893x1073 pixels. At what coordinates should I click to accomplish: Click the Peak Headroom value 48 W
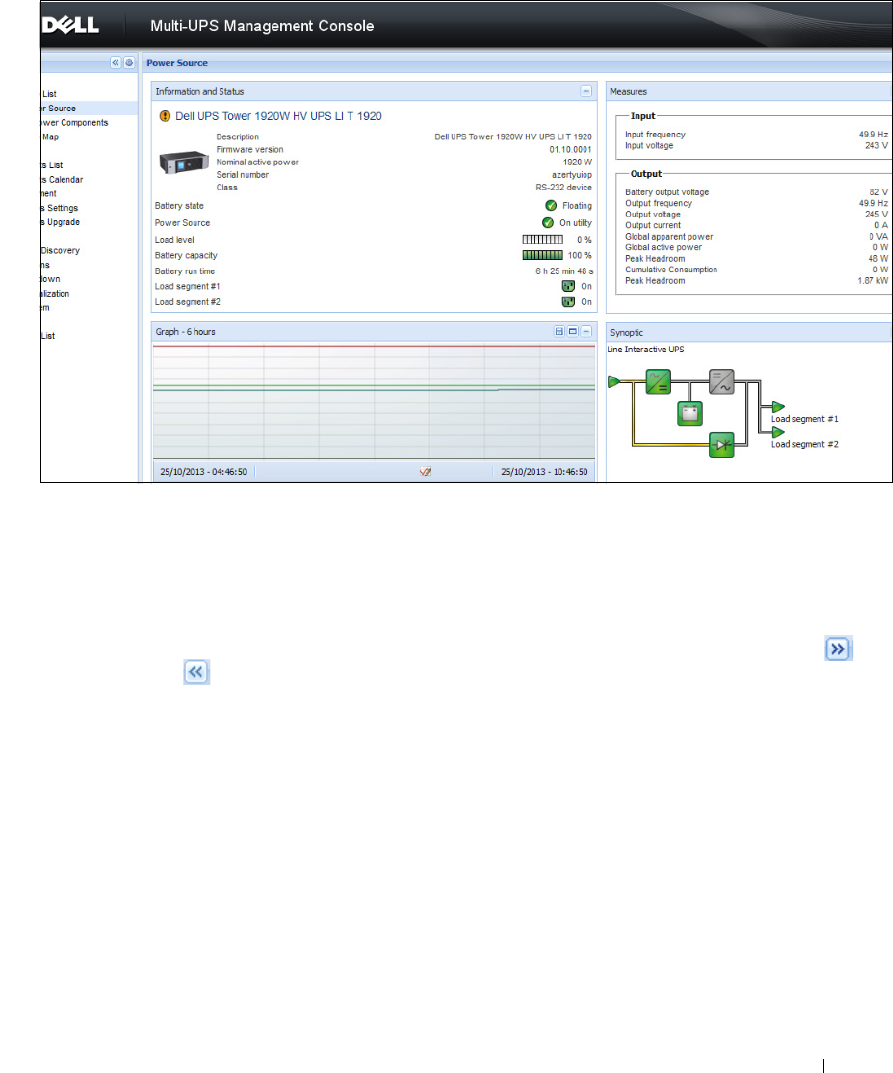click(878, 259)
